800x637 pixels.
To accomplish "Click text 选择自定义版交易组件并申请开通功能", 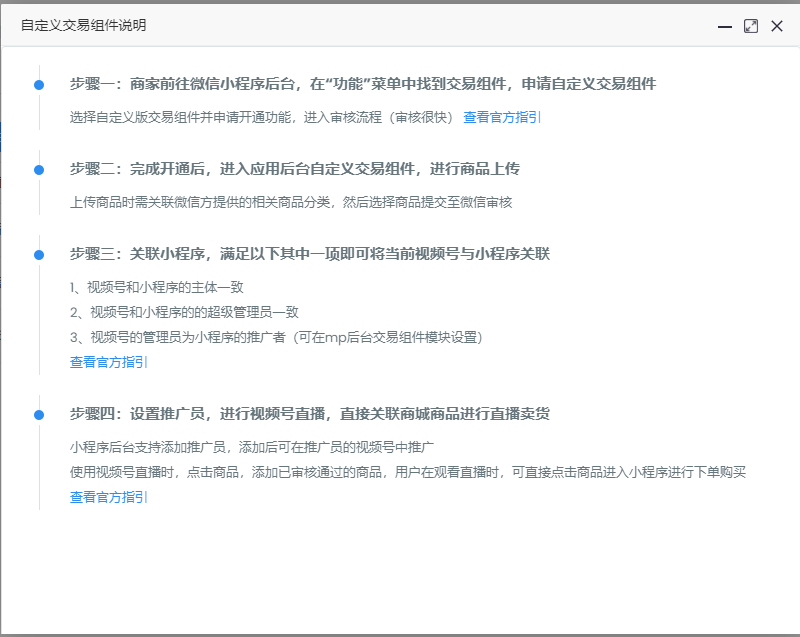I will point(181,117).
